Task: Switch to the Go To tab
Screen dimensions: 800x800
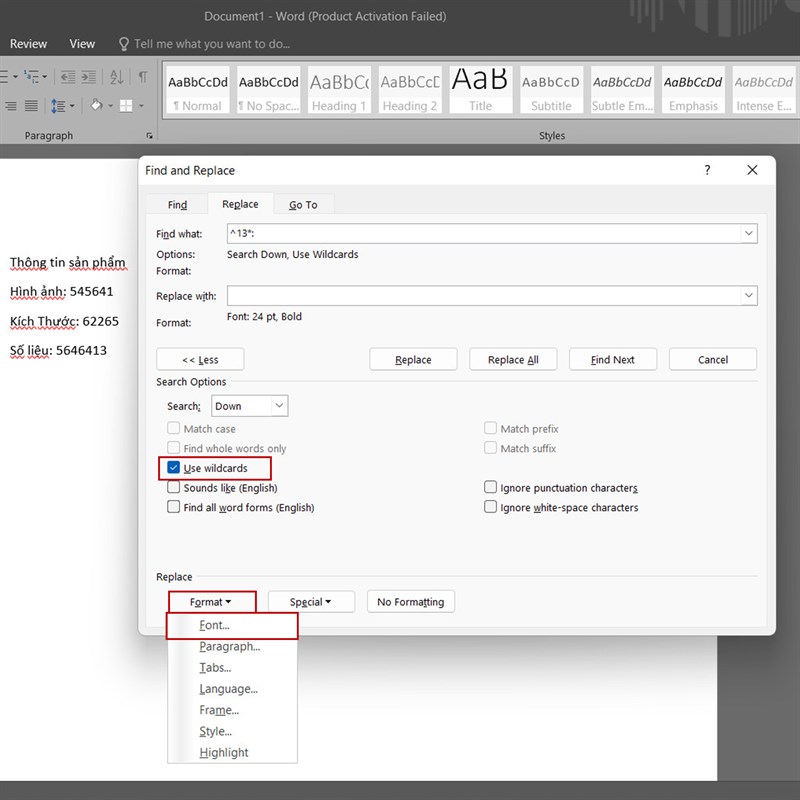Action: [x=303, y=204]
